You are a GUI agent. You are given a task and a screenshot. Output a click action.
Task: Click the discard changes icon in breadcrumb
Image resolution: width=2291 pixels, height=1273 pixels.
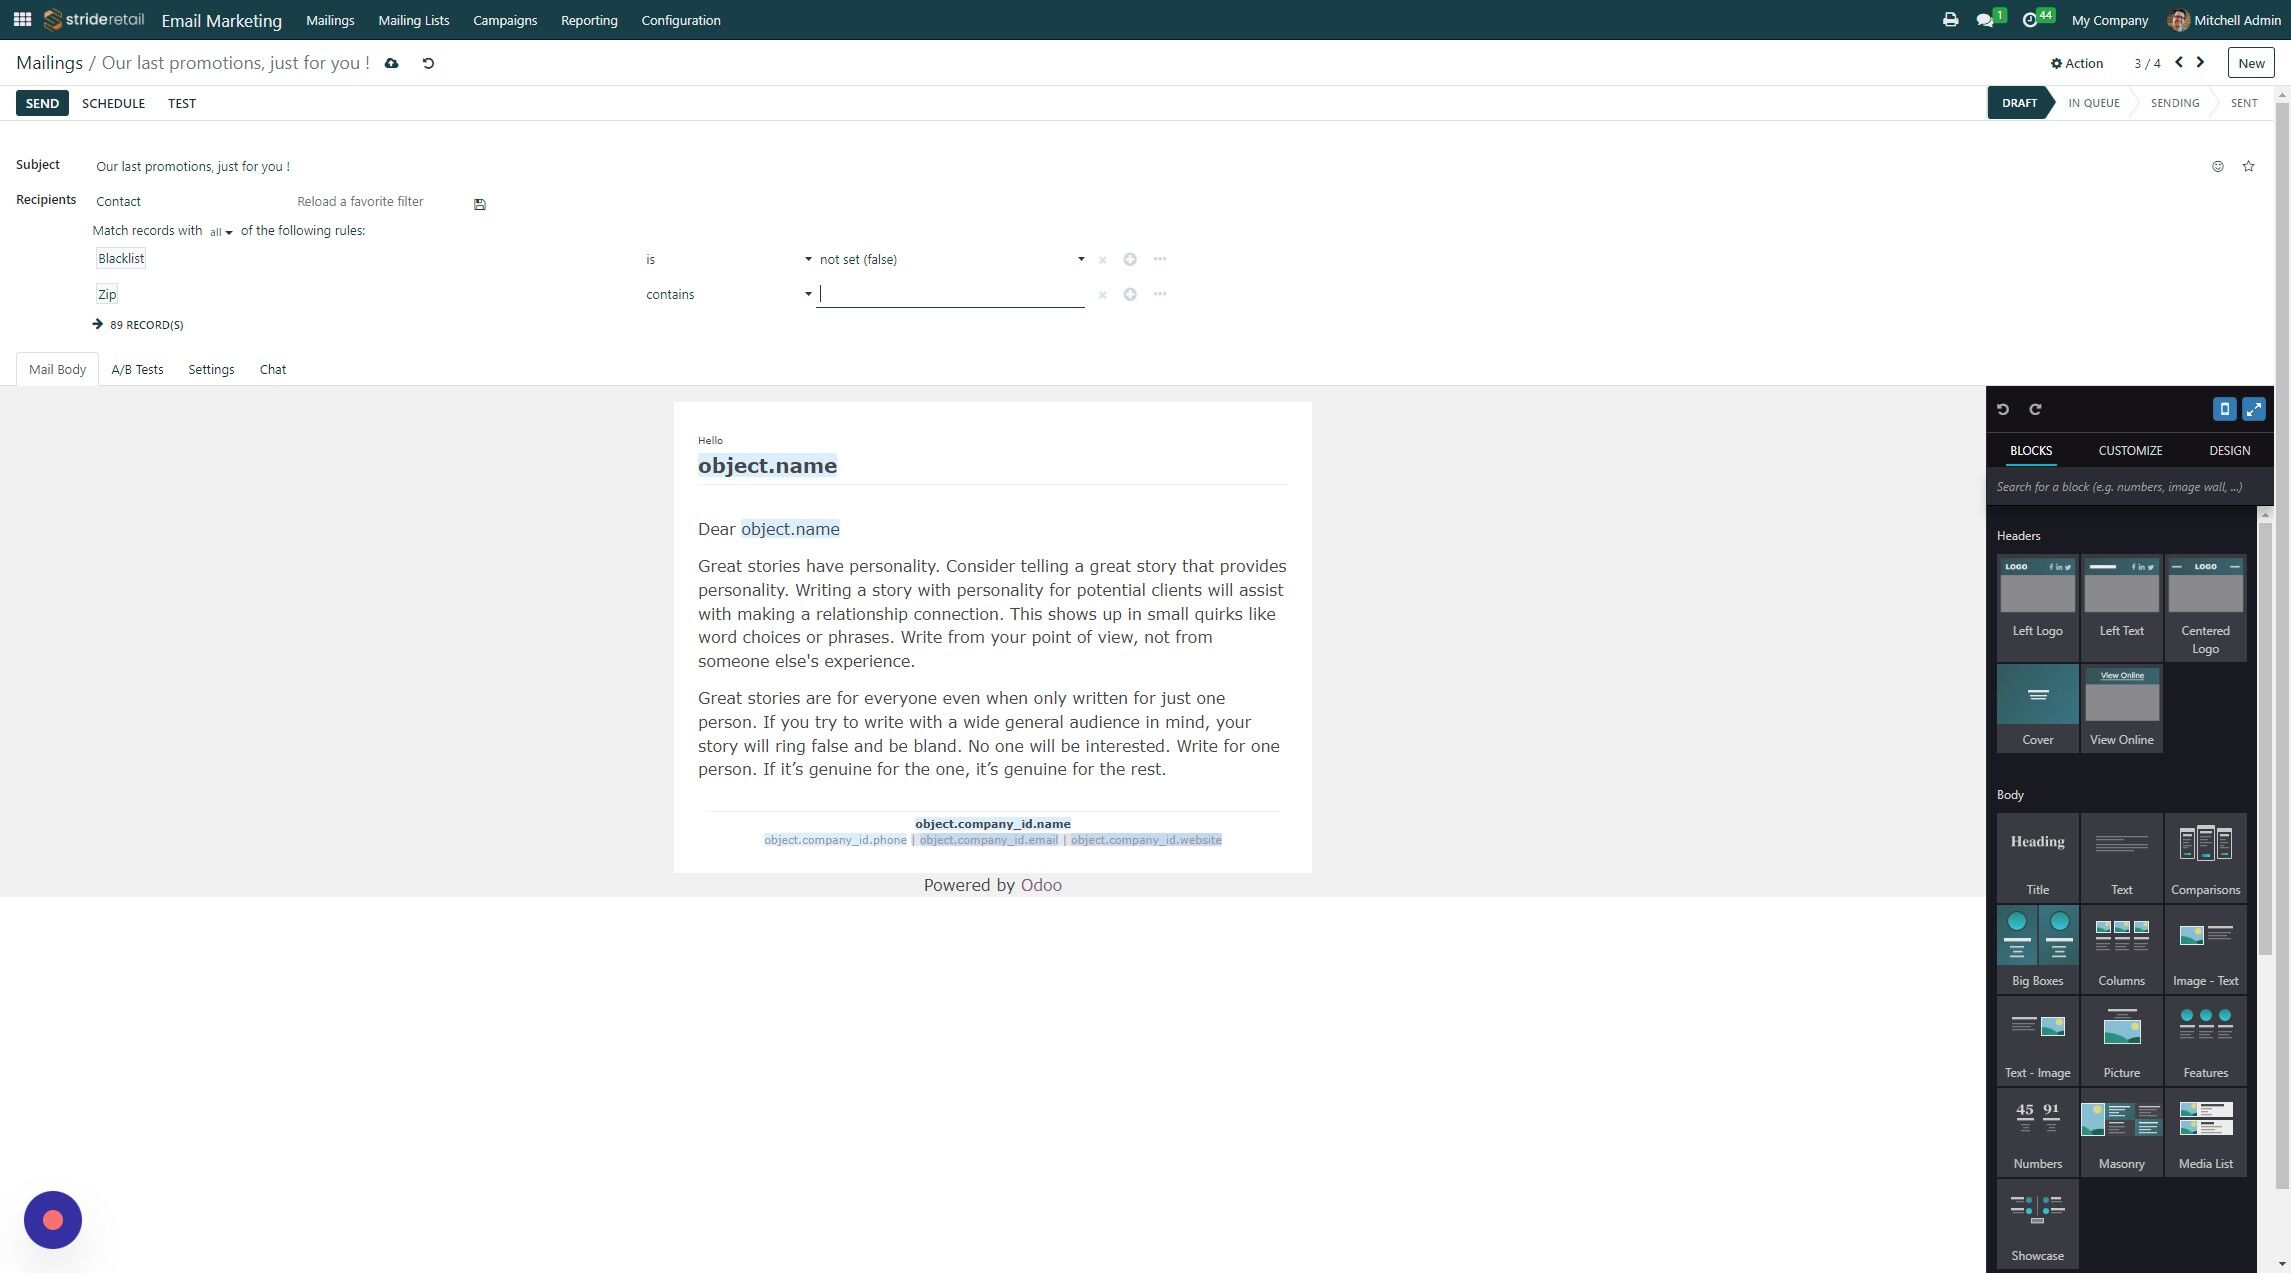(428, 63)
